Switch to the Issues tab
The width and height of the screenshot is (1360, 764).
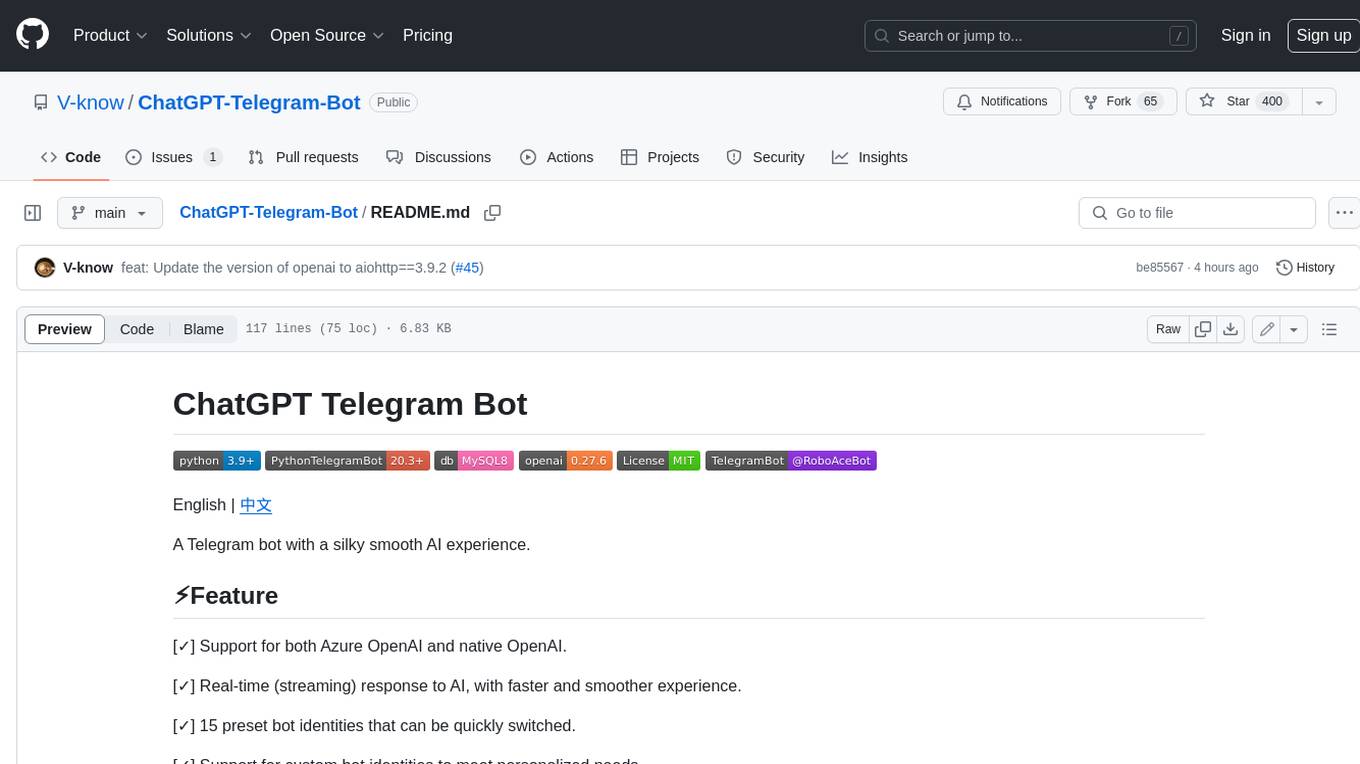coord(173,157)
